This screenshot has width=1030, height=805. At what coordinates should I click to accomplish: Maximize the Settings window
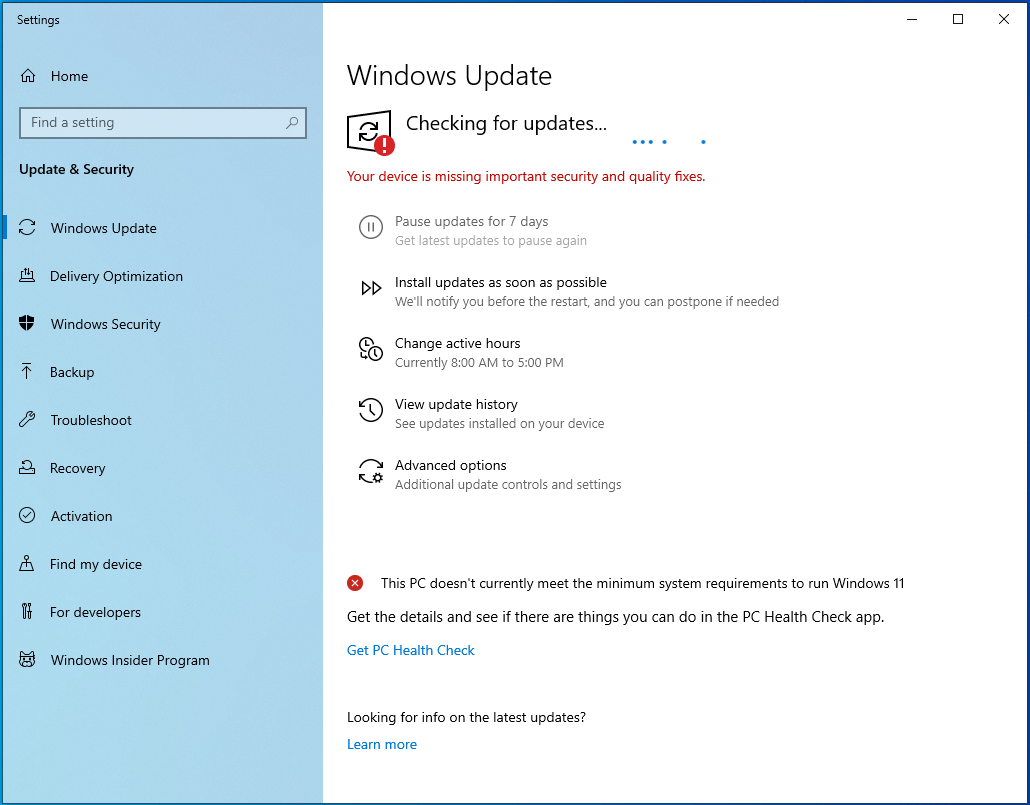pos(958,19)
